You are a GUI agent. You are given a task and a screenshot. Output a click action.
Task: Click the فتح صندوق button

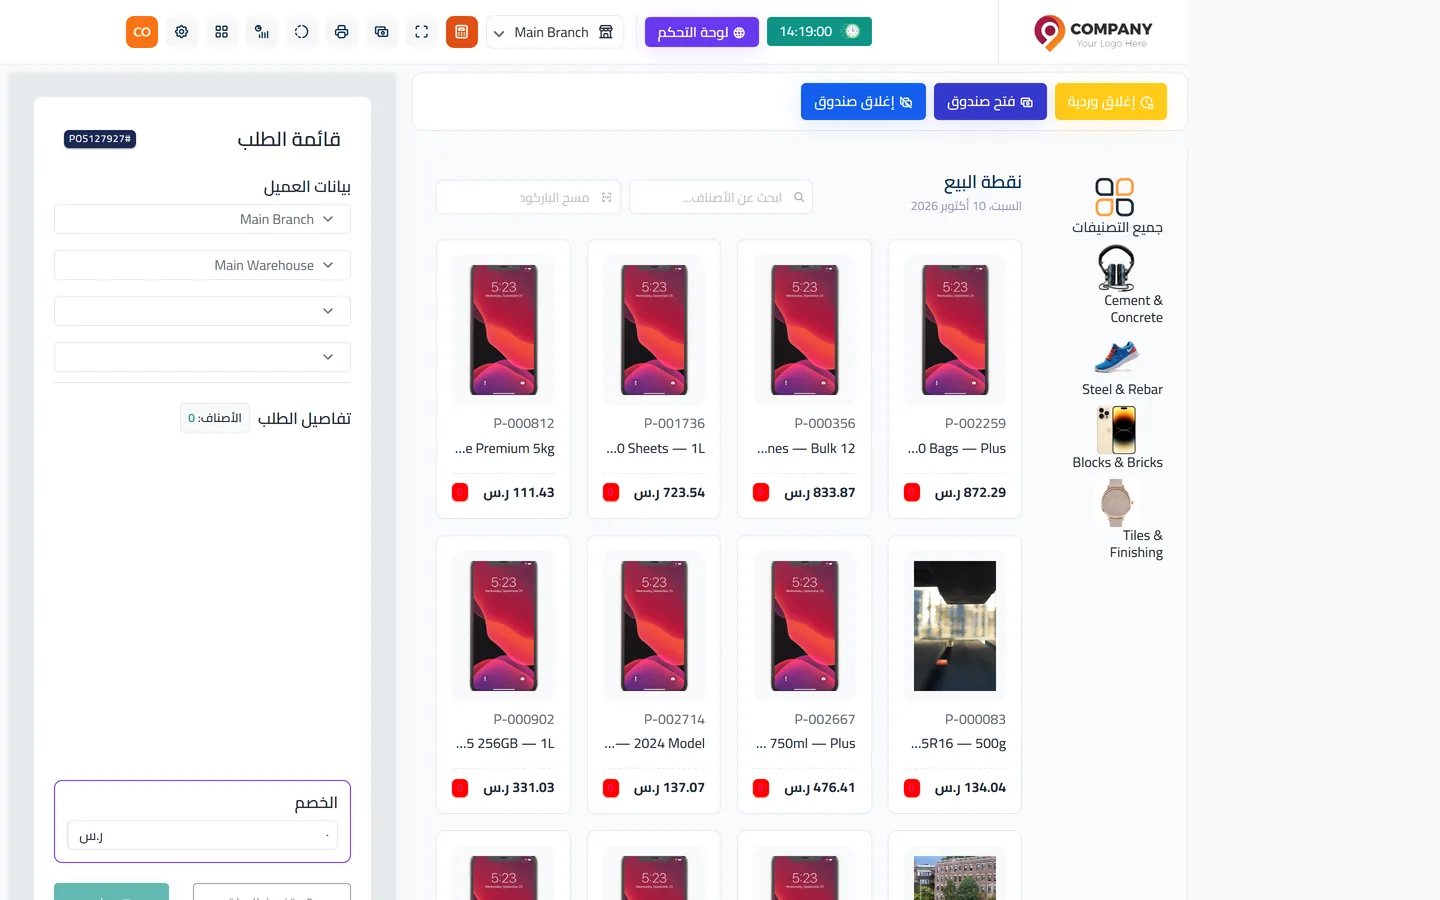point(990,102)
